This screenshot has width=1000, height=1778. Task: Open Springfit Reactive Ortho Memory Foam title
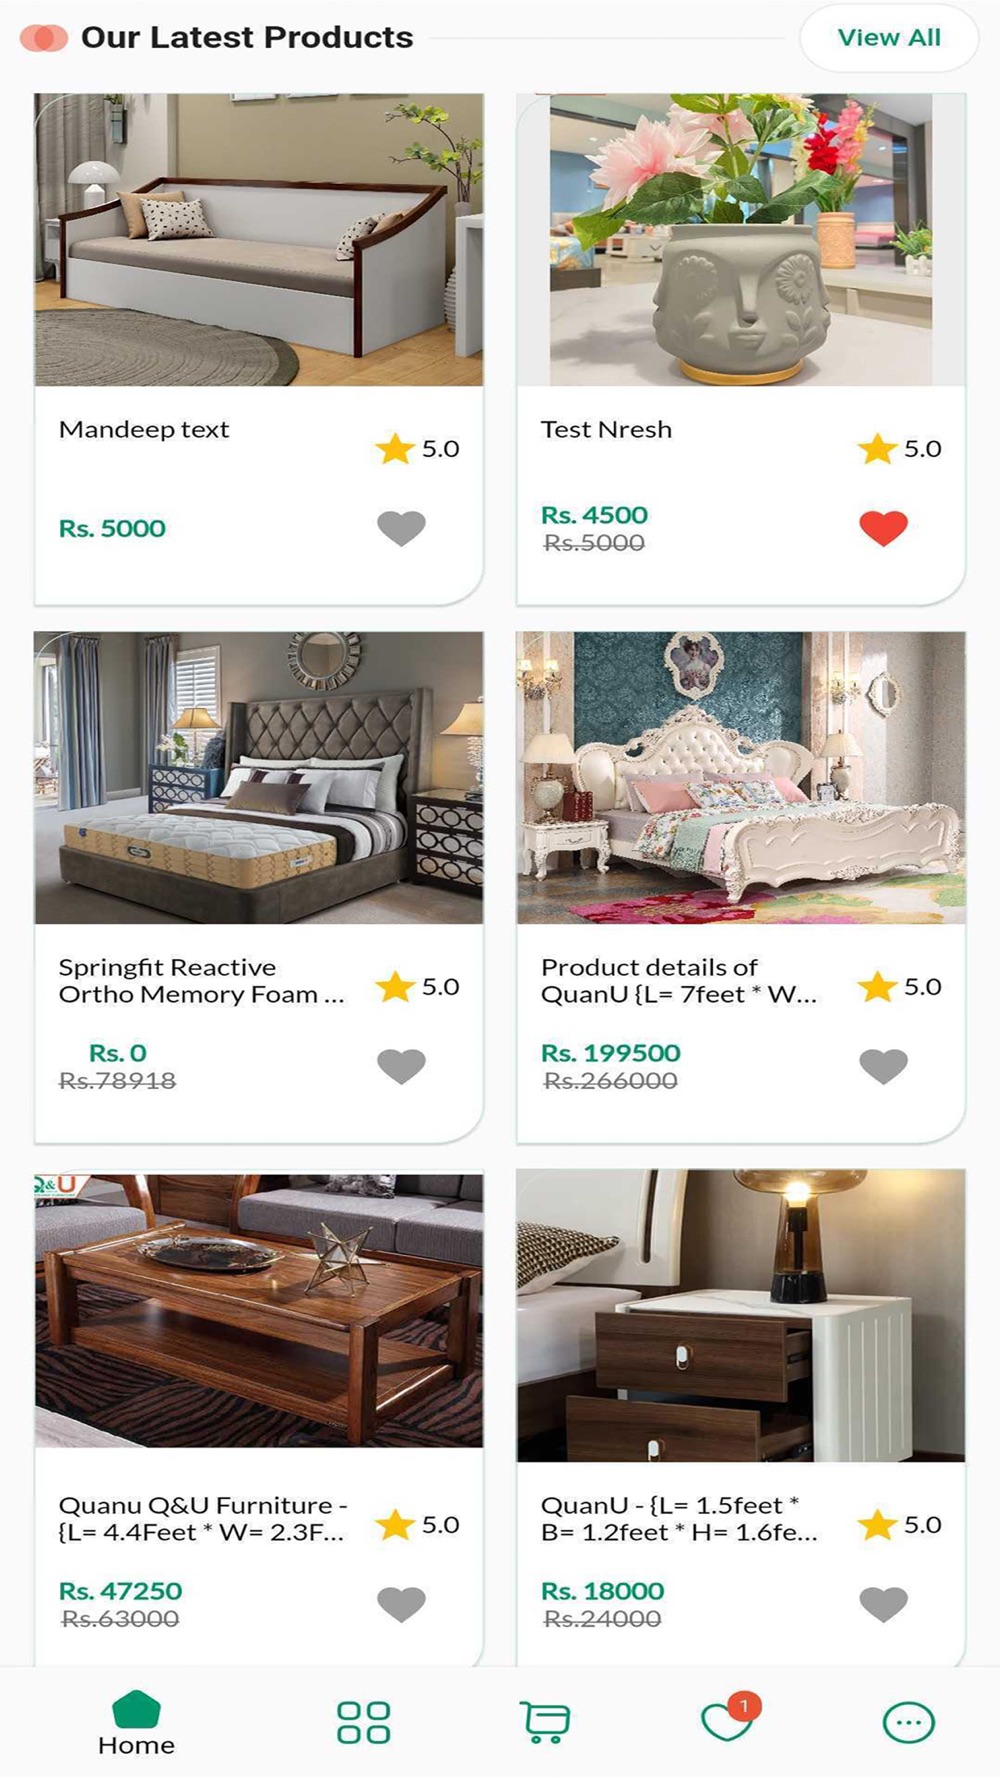coord(201,981)
